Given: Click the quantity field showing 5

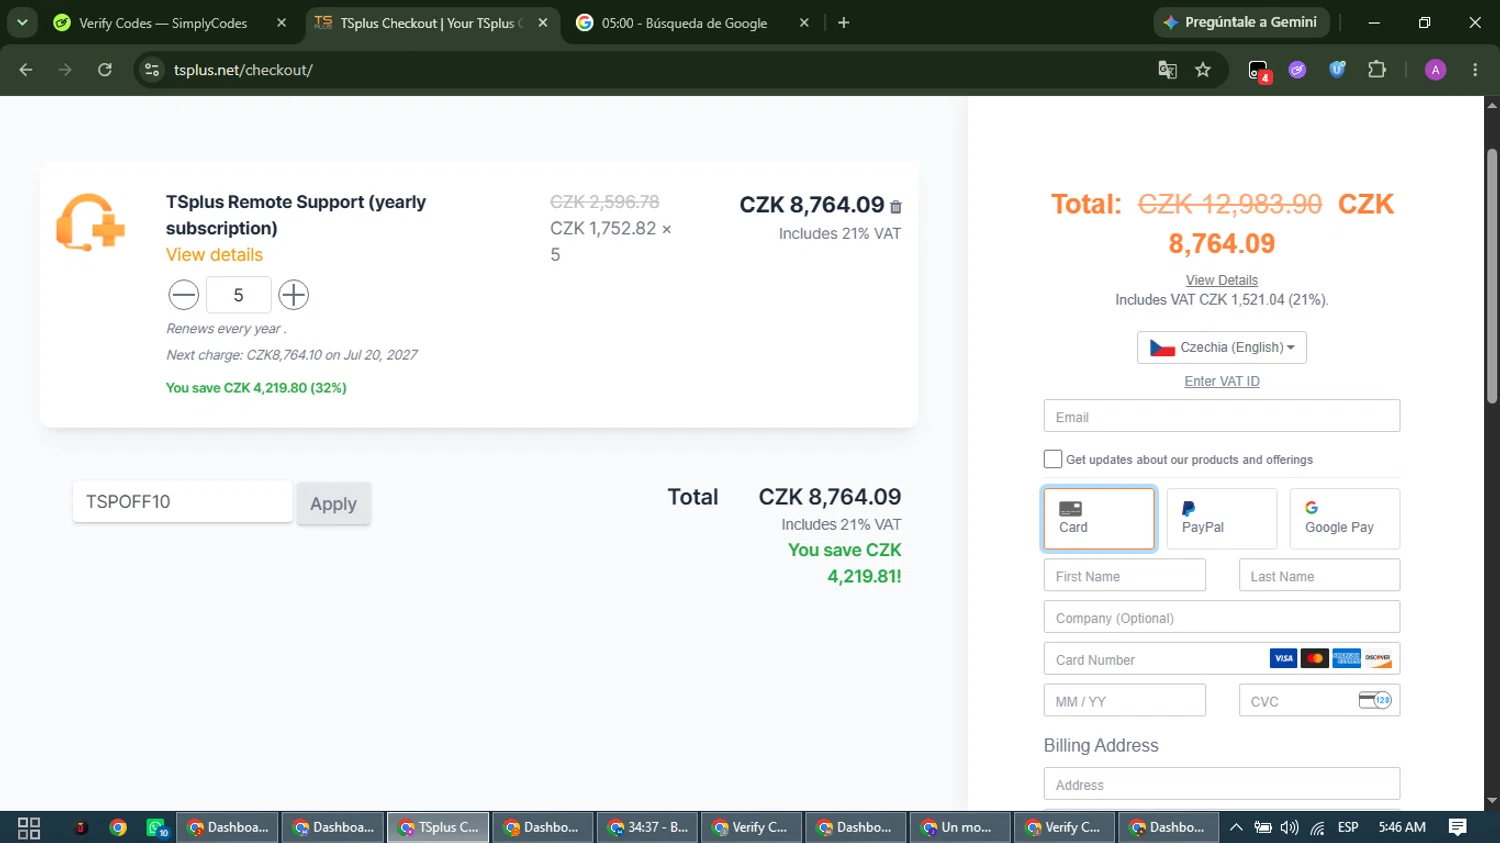Looking at the screenshot, I should (x=238, y=295).
